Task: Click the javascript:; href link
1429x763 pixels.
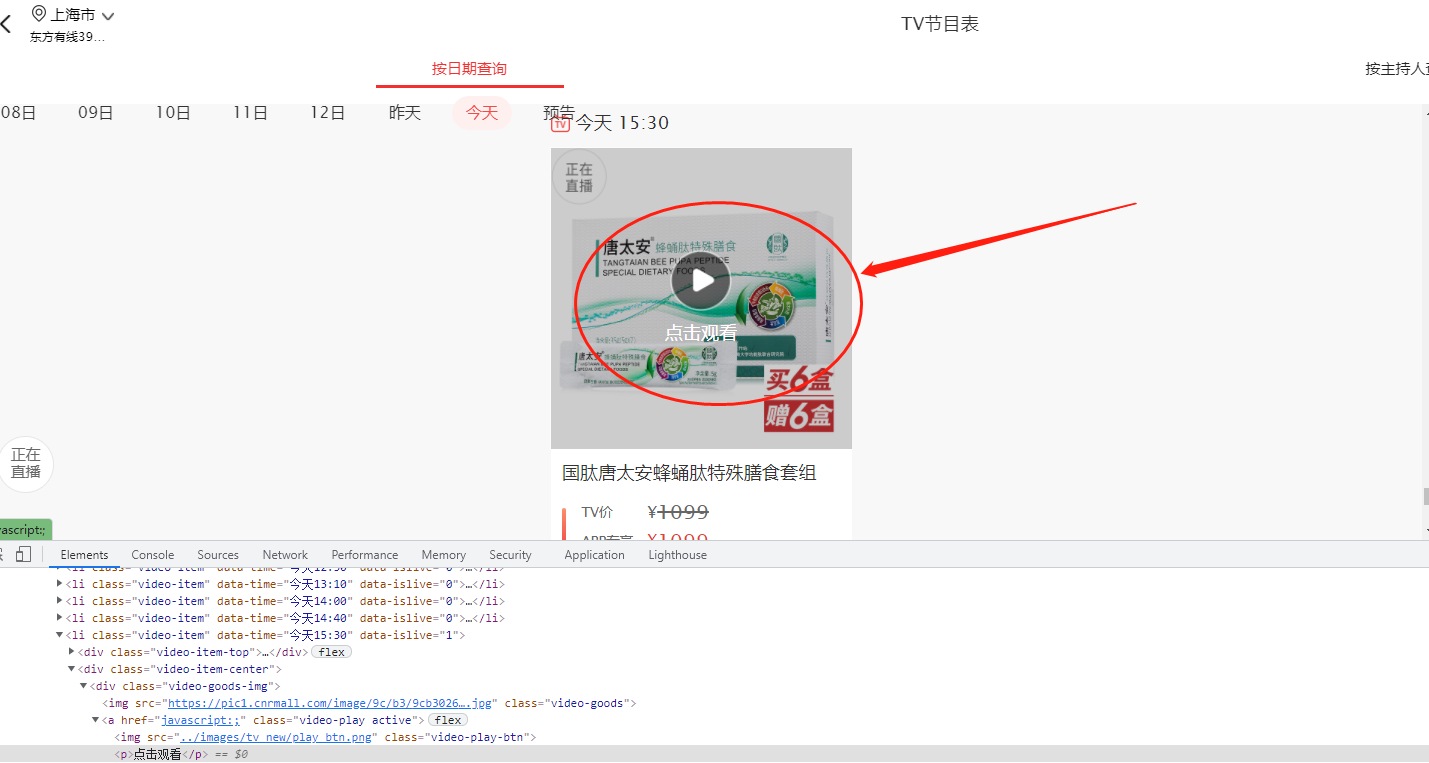Action: tap(200, 720)
